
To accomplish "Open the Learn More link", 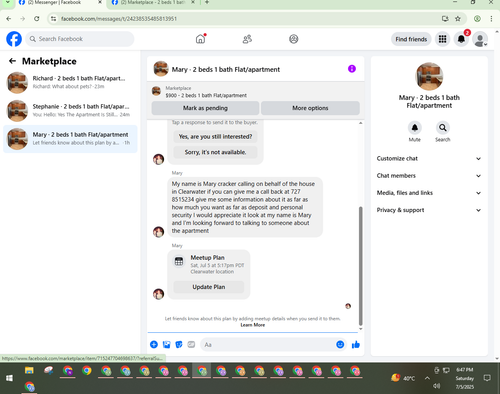I will click(x=253, y=325).
